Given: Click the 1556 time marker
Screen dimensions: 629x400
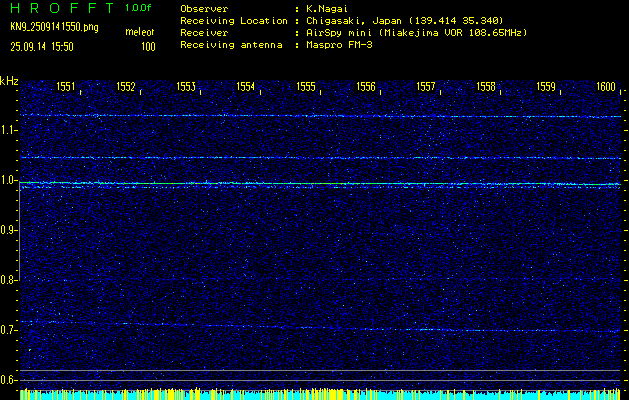Looking at the screenshot, I should click(x=366, y=86).
